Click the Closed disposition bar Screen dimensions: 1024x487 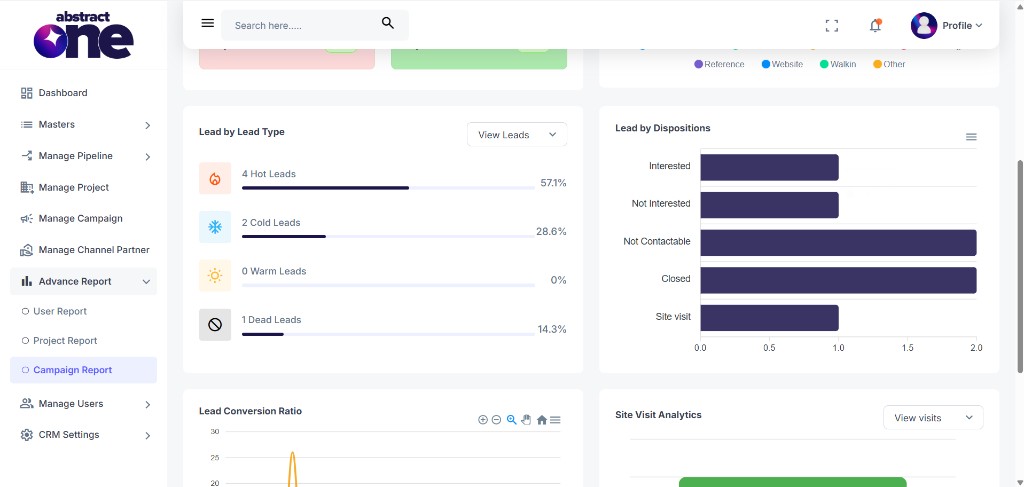(839, 279)
